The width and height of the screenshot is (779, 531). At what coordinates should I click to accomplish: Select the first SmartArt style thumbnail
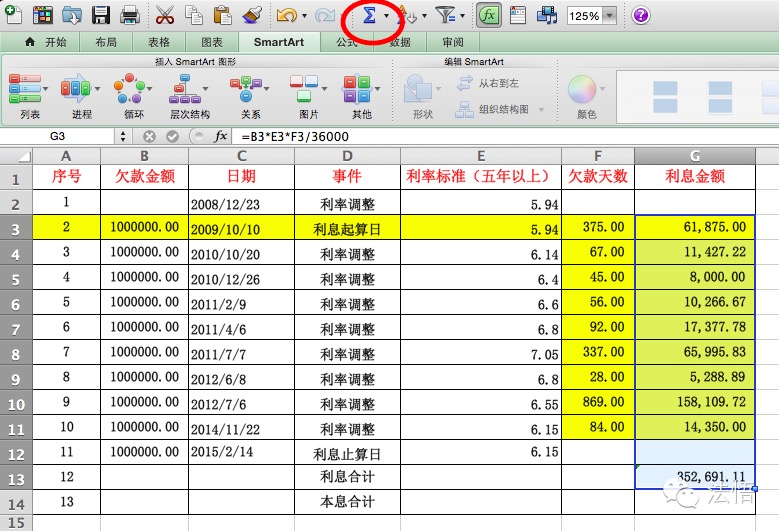click(665, 96)
